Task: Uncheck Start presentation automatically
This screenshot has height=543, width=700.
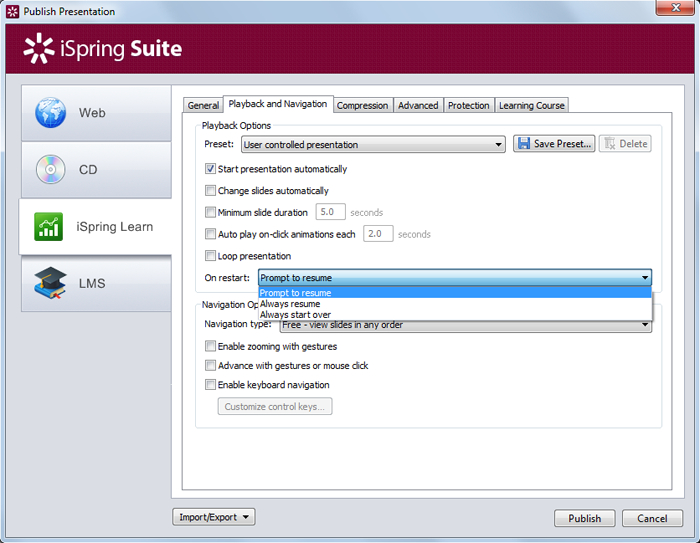Action: [210, 169]
